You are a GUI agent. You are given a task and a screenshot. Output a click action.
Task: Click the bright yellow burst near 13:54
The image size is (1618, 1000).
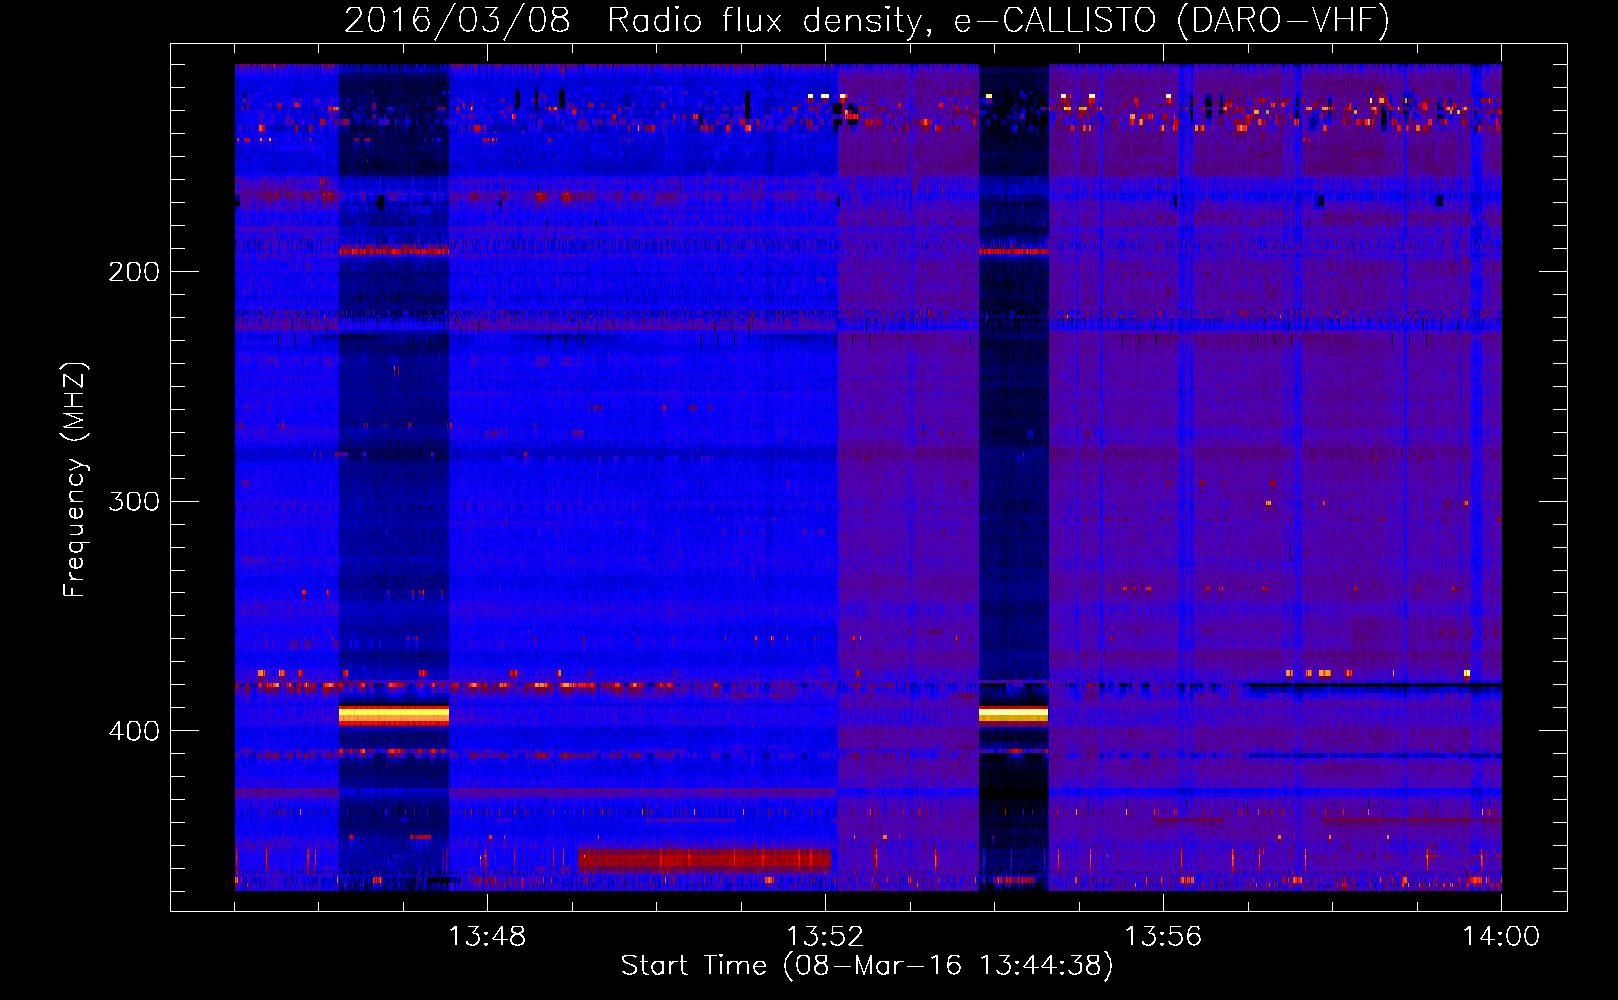coord(1013,714)
